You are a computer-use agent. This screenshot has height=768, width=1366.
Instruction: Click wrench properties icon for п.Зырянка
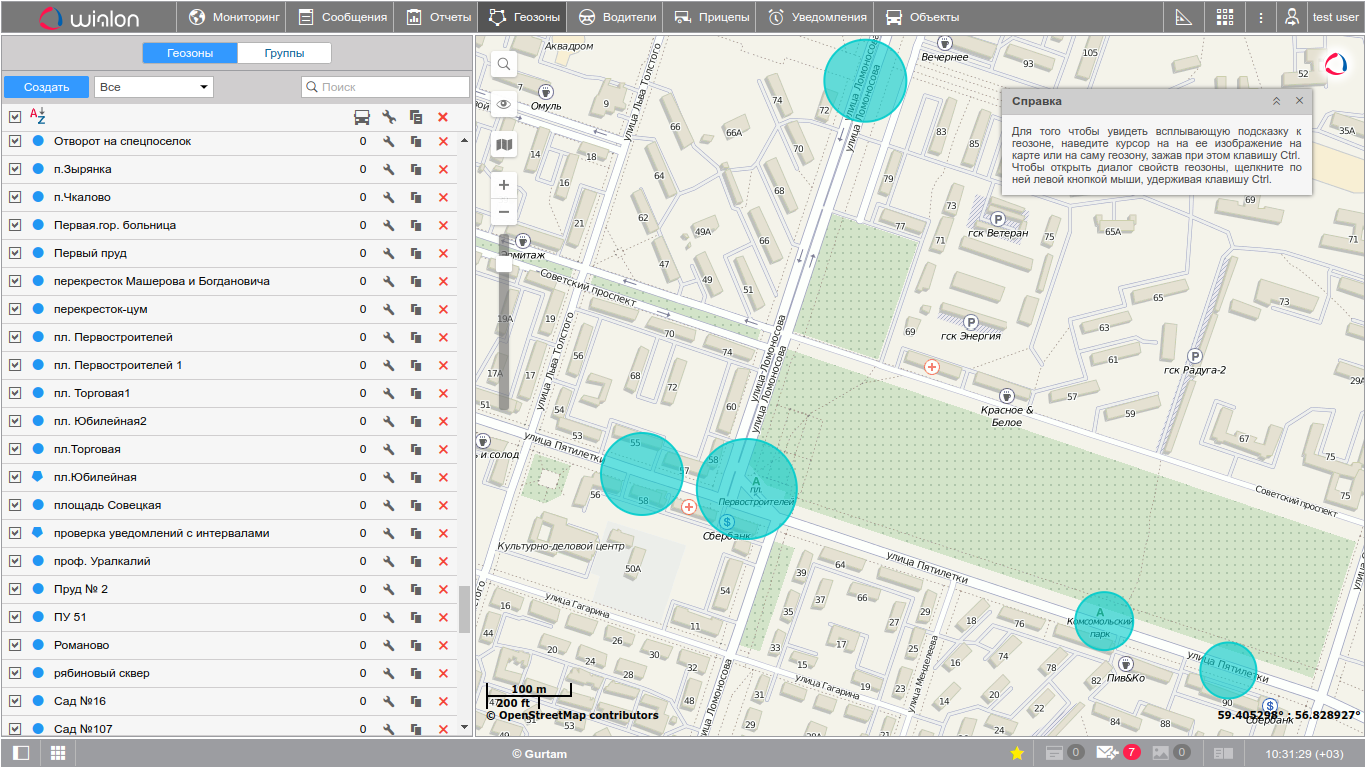pos(389,170)
